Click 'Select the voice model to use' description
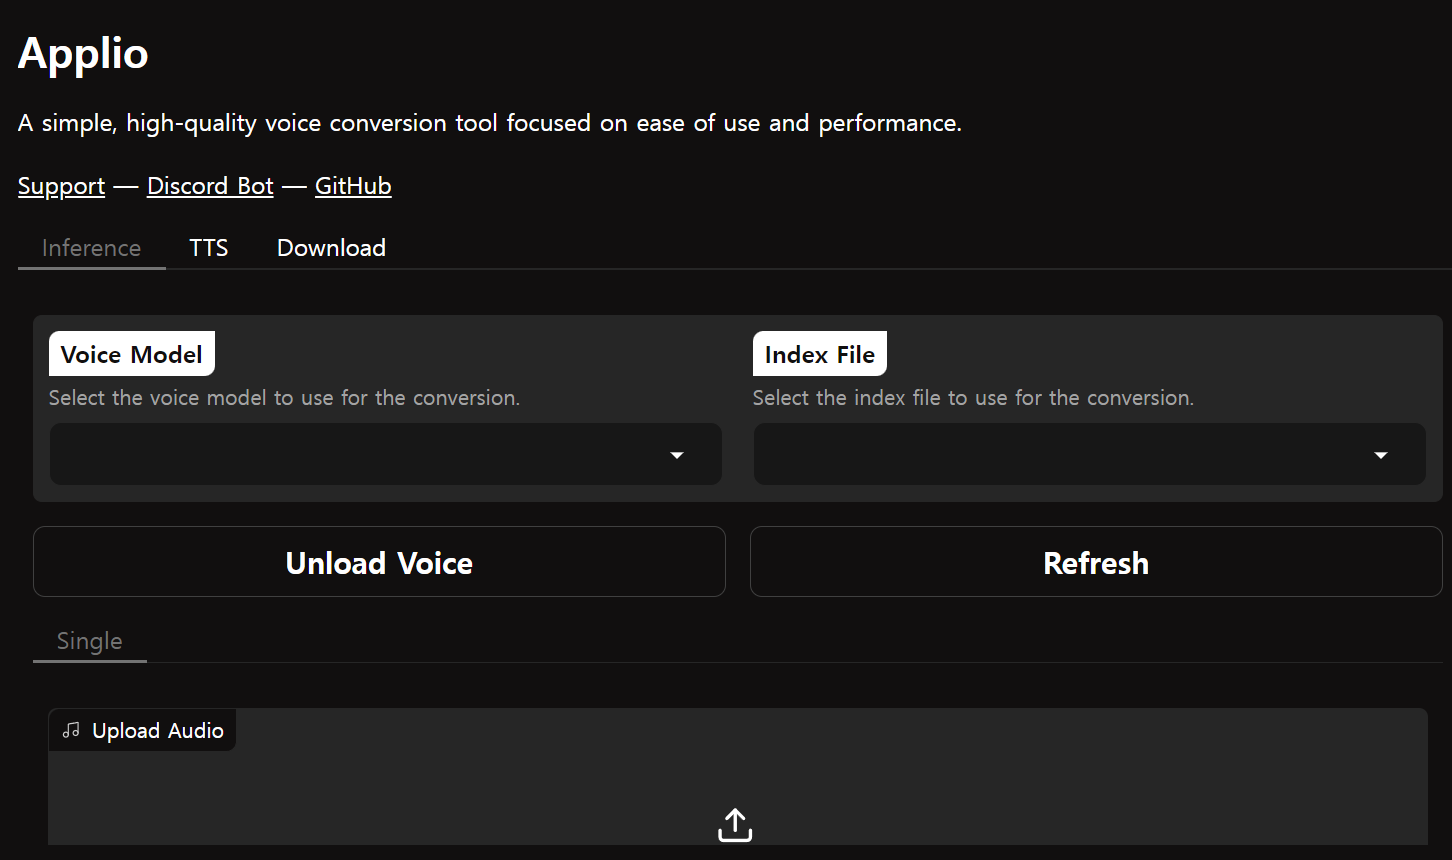The height and width of the screenshot is (860, 1452). 284,398
